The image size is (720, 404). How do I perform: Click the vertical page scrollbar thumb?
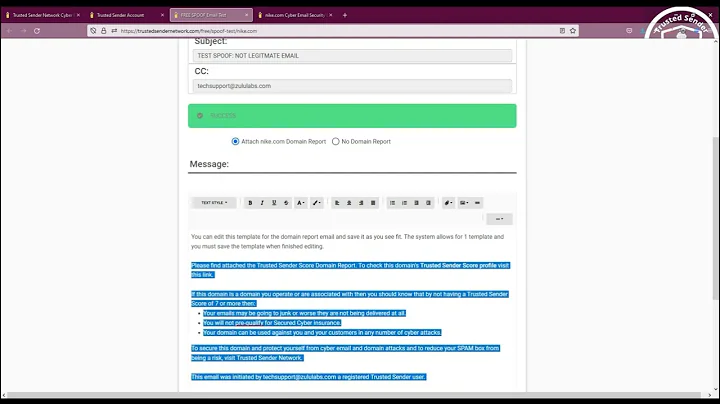[x=716, y=218]
